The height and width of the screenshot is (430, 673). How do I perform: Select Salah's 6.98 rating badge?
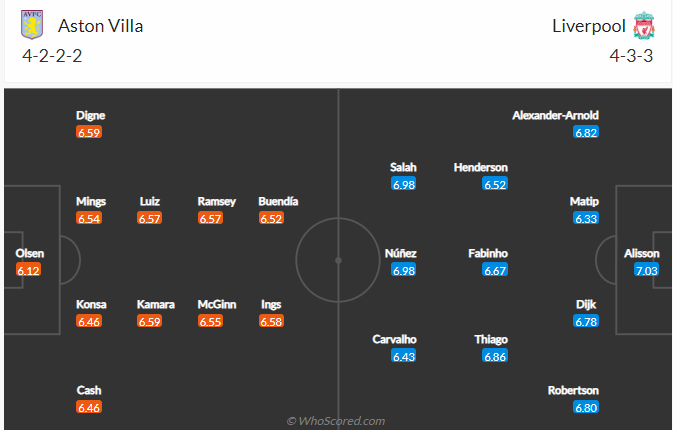(x=404, y=184)
